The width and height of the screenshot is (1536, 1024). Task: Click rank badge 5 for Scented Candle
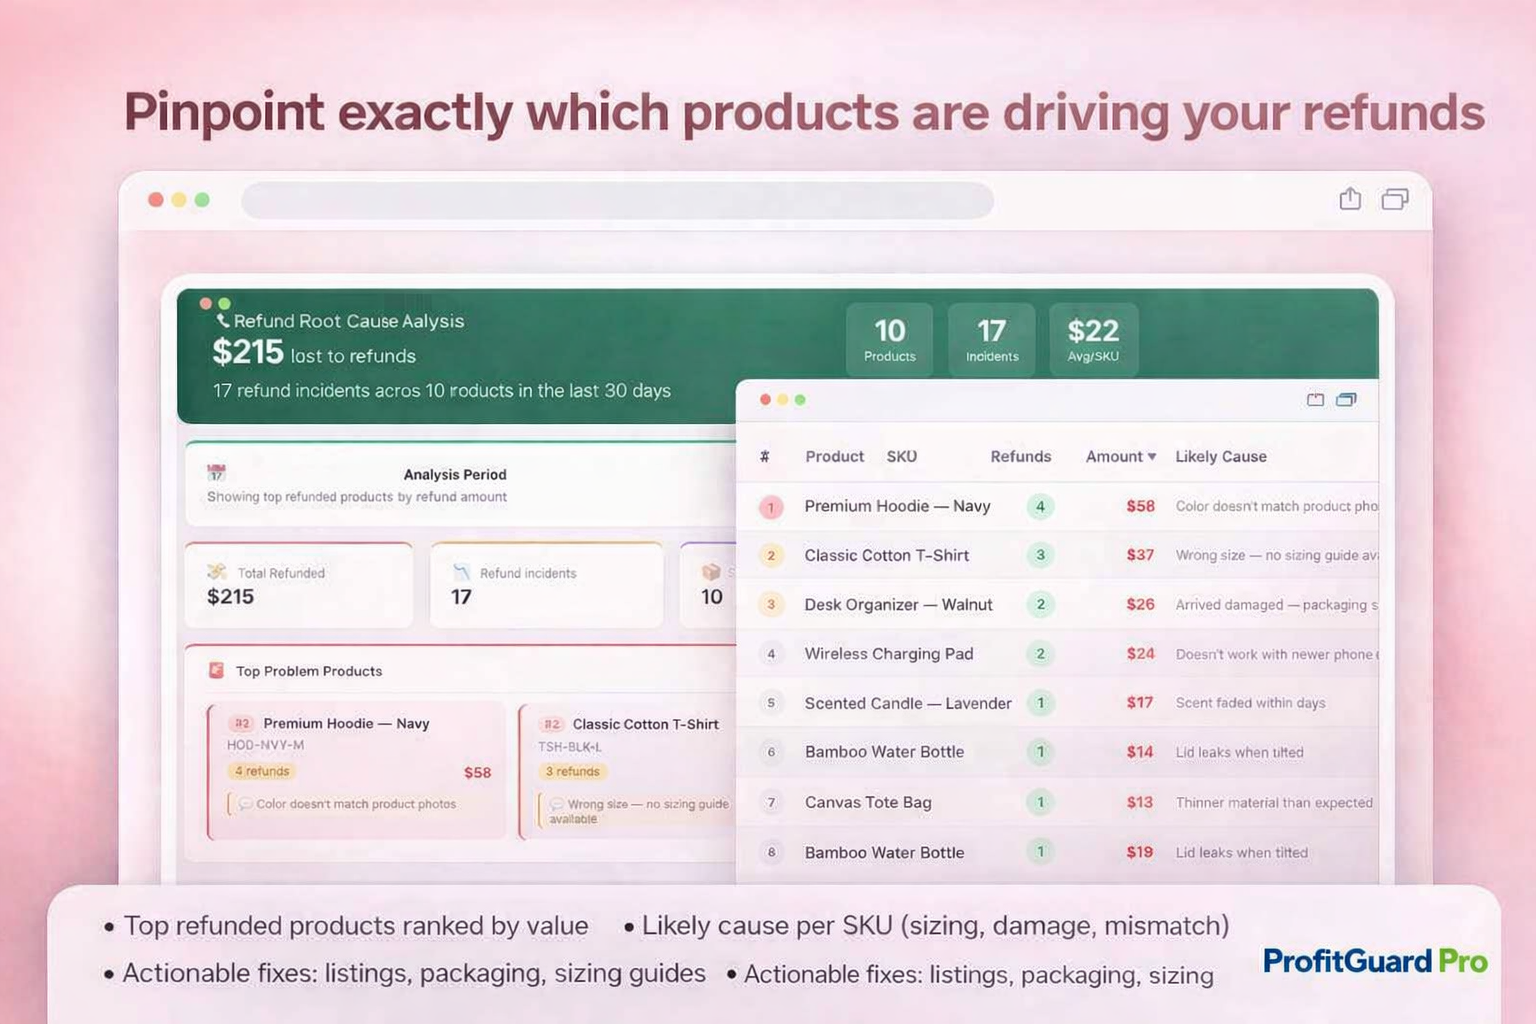(x=770, y=703)
